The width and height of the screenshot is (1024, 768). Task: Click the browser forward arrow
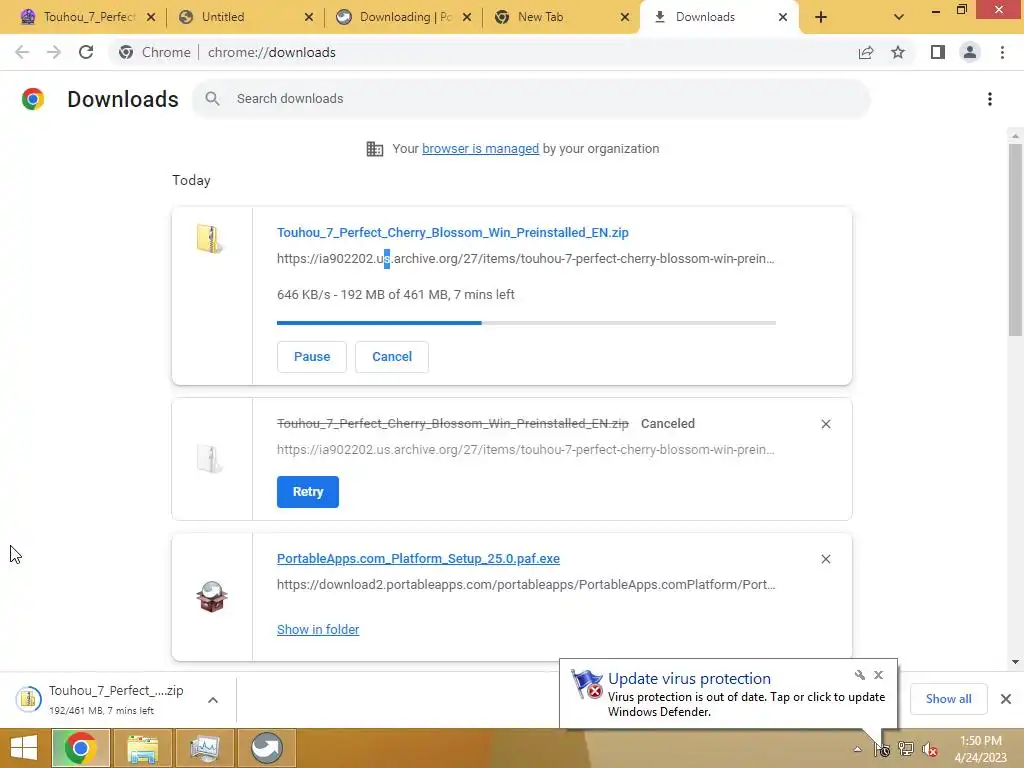(54, 52)
